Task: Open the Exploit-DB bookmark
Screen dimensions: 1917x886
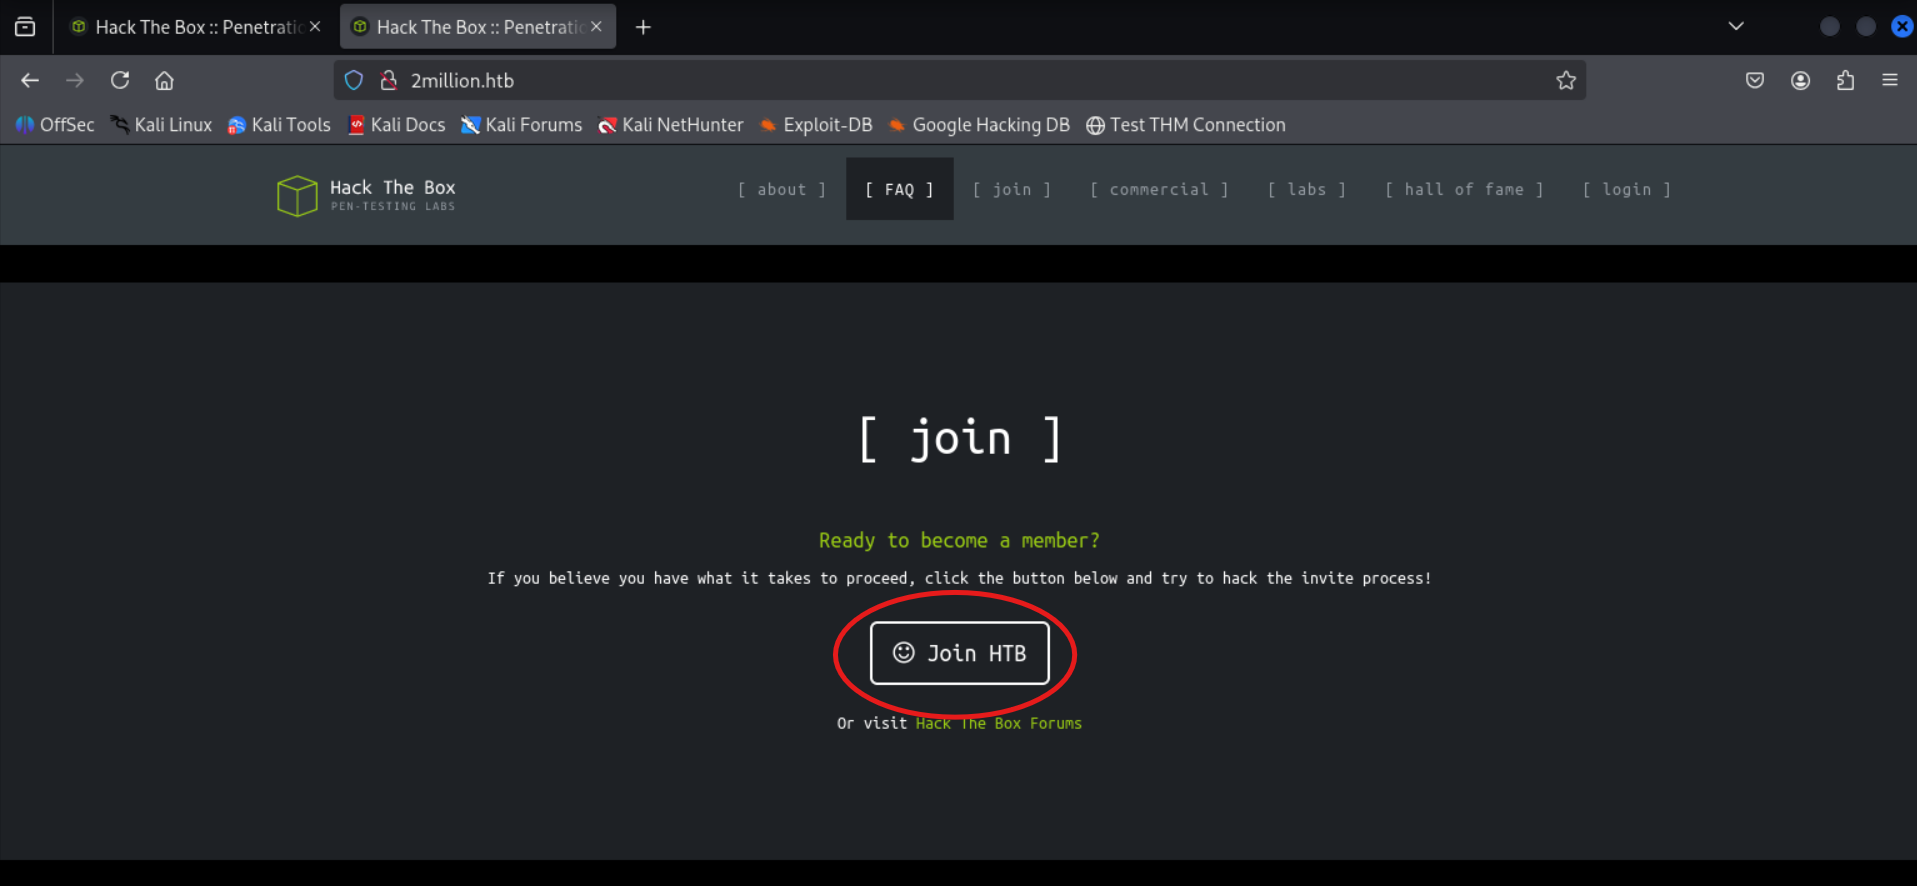Action: [x=815, y=125]
